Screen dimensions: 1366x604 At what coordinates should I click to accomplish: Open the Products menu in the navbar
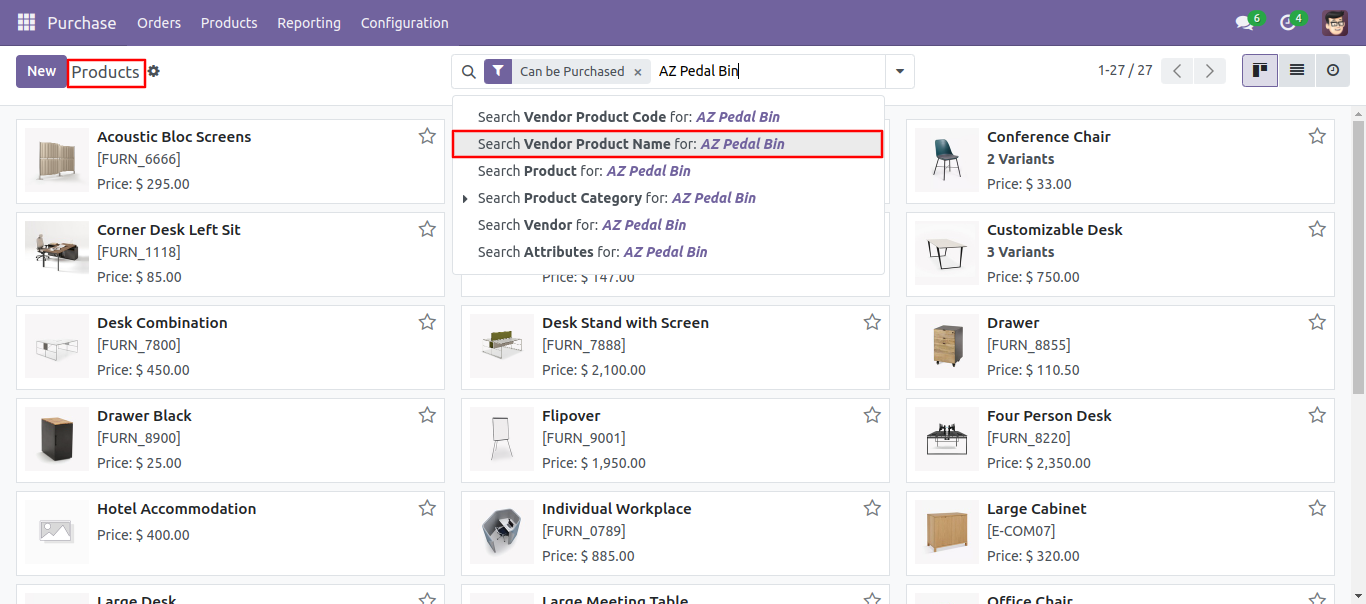click(229, 22)
